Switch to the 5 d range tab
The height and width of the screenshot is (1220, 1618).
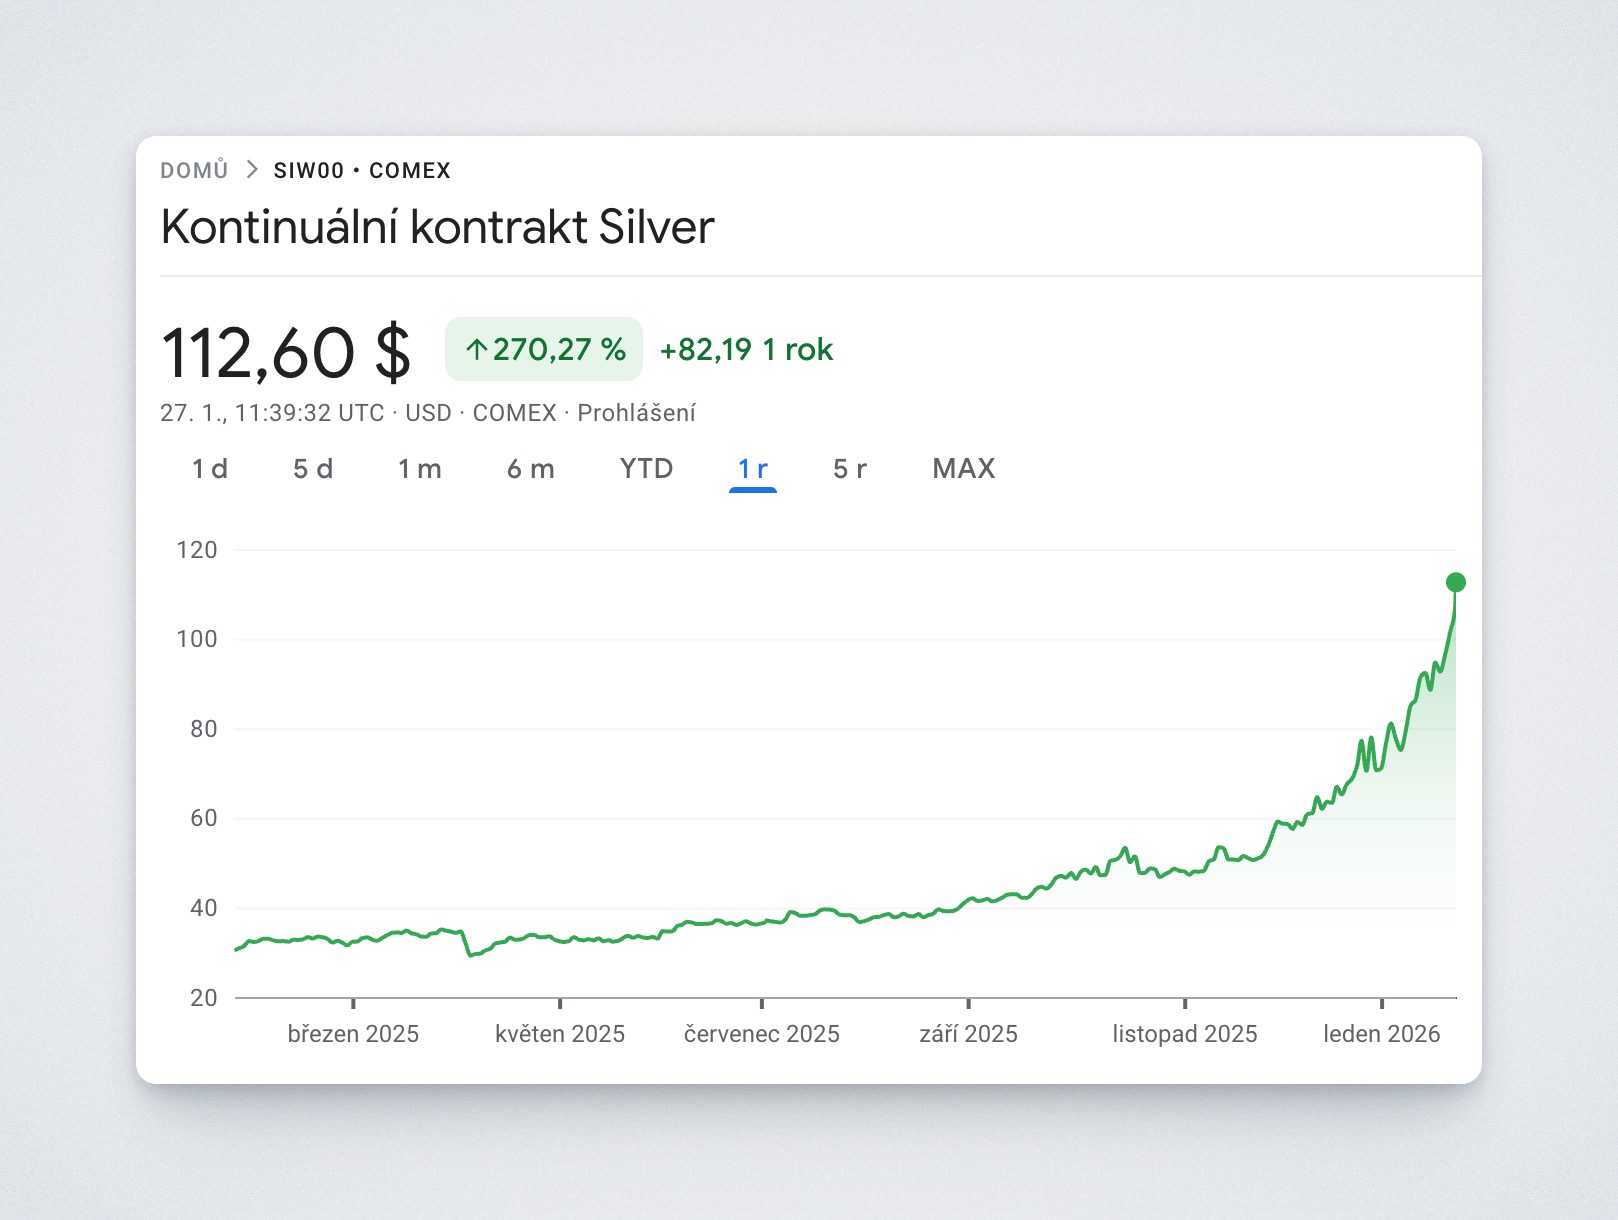pos(313,469)
